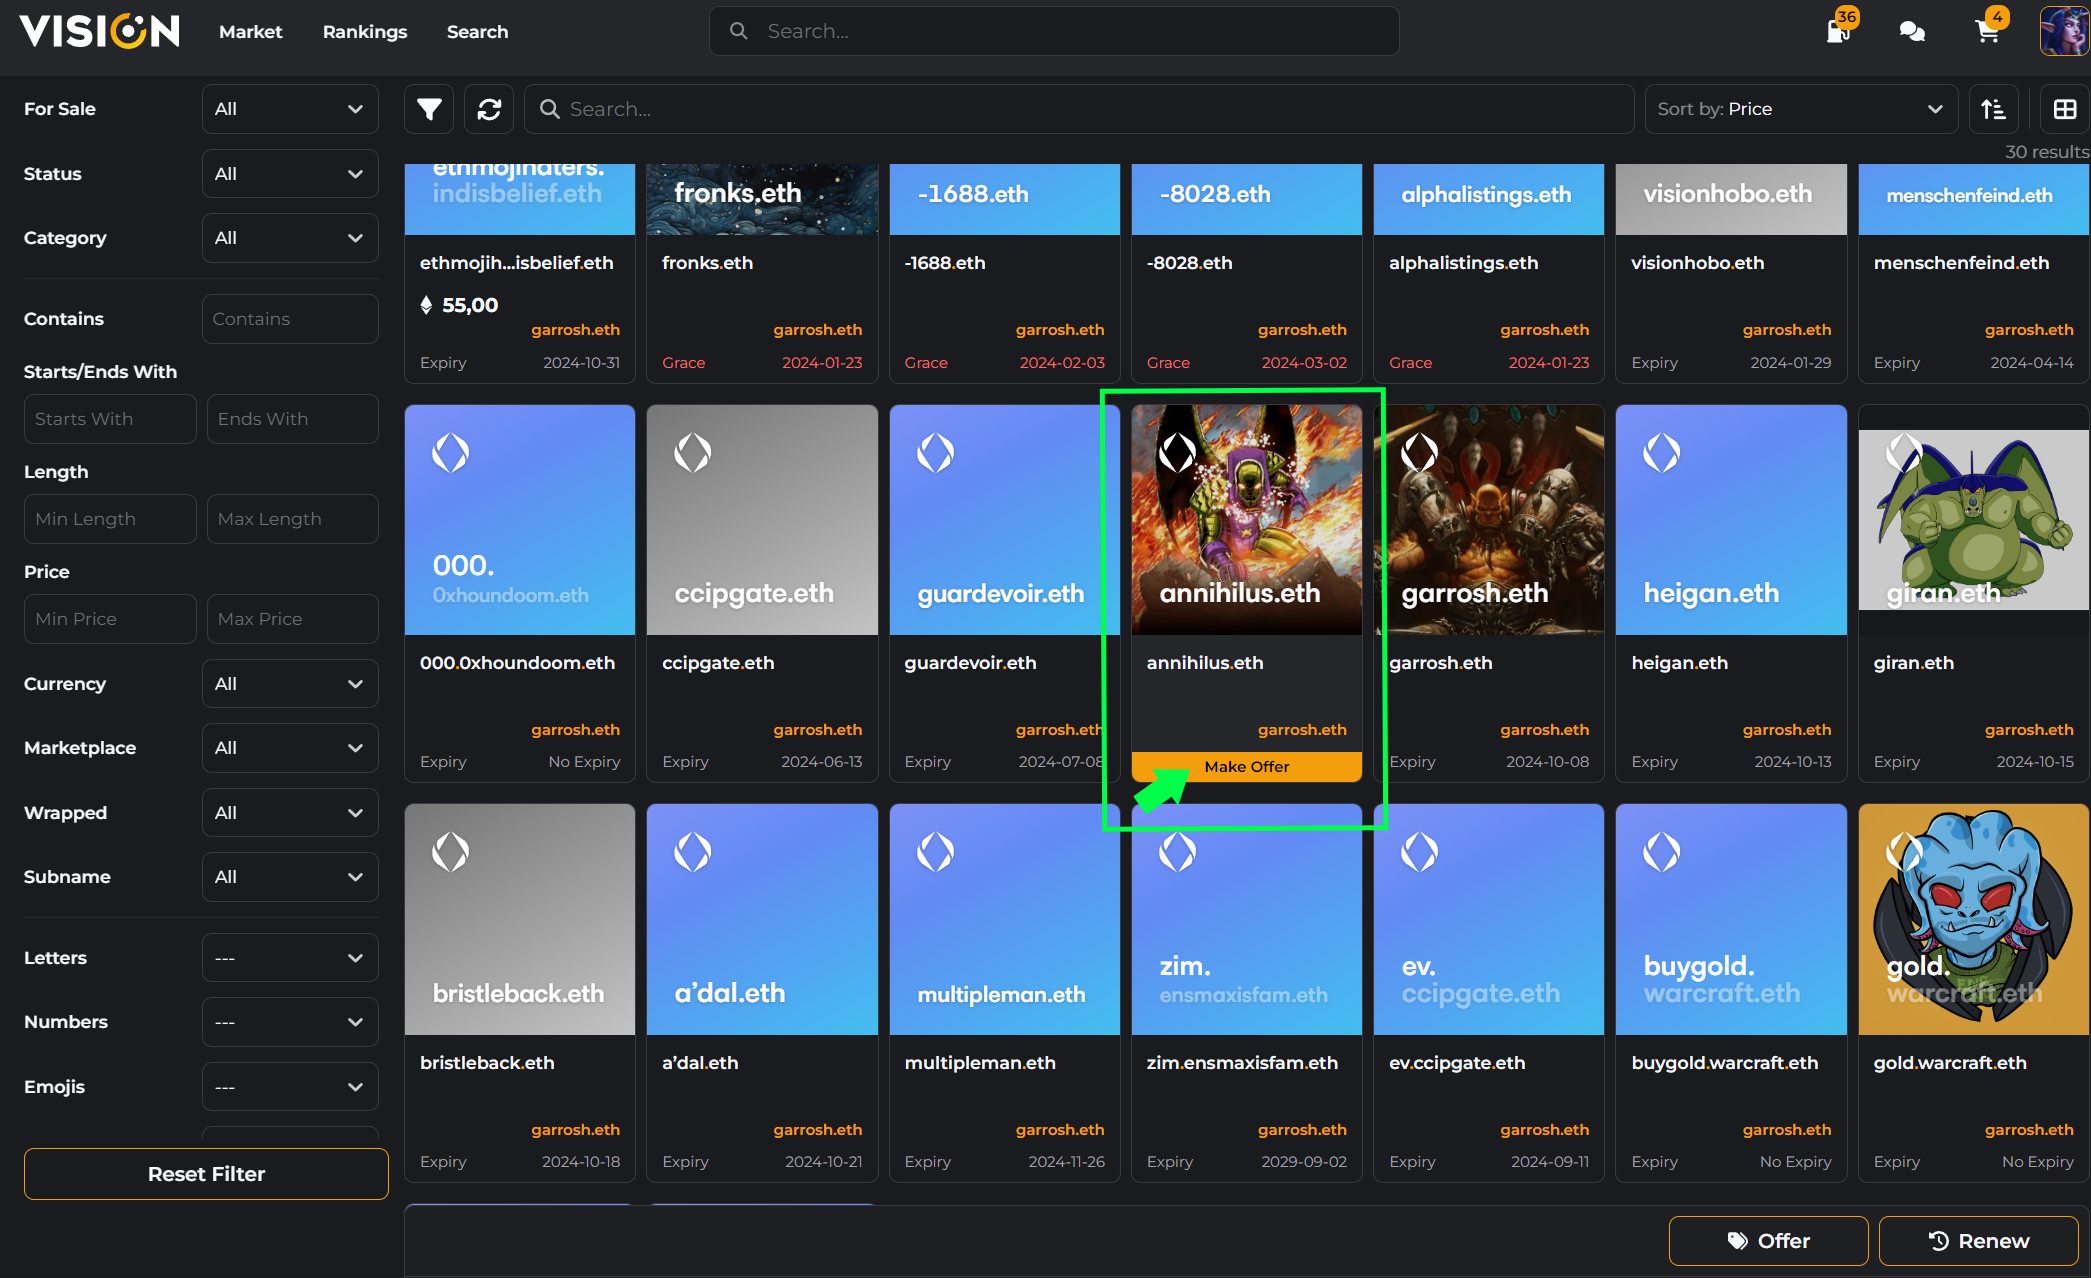Viewport: 2091px width, 1278px height.
Task: Focus the Min Length input field
Action: [110, 519]
